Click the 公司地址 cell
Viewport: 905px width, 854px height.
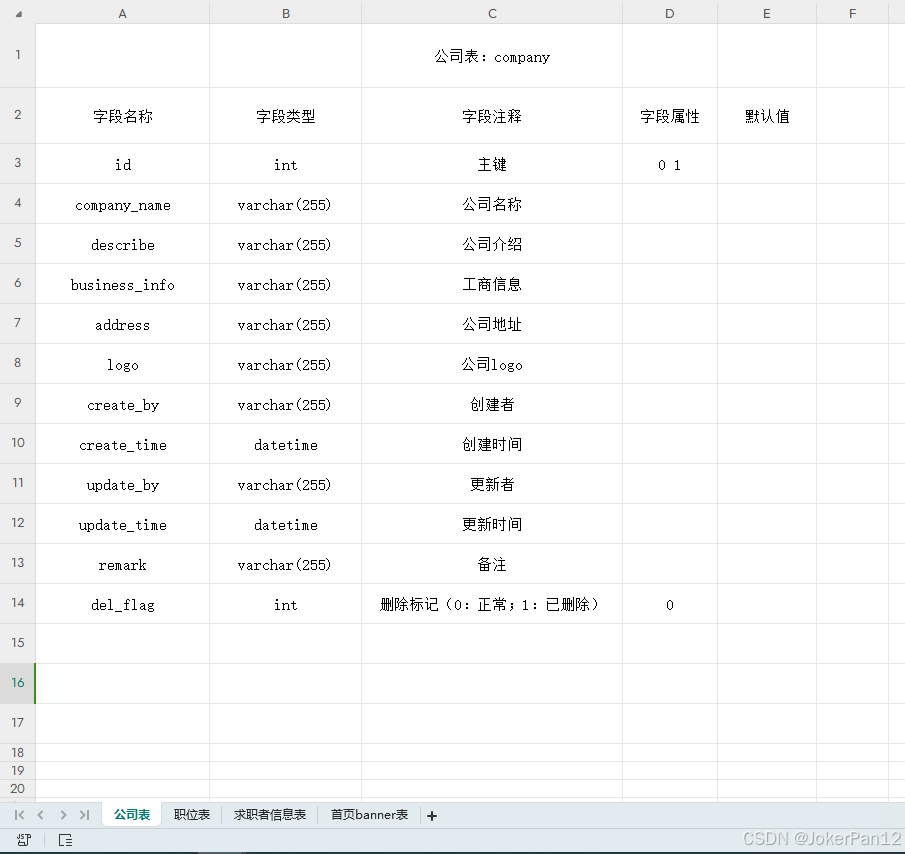pos(492,324)
